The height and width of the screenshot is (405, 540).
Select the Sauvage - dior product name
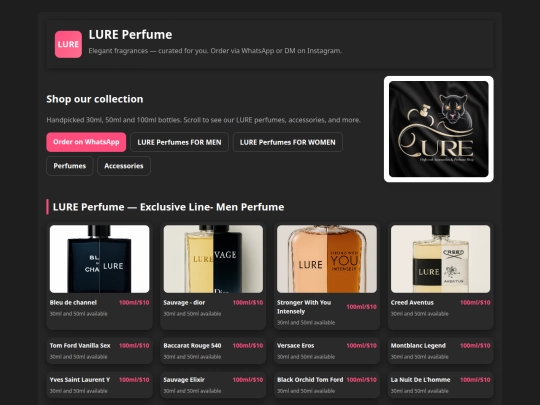point(184,302)
